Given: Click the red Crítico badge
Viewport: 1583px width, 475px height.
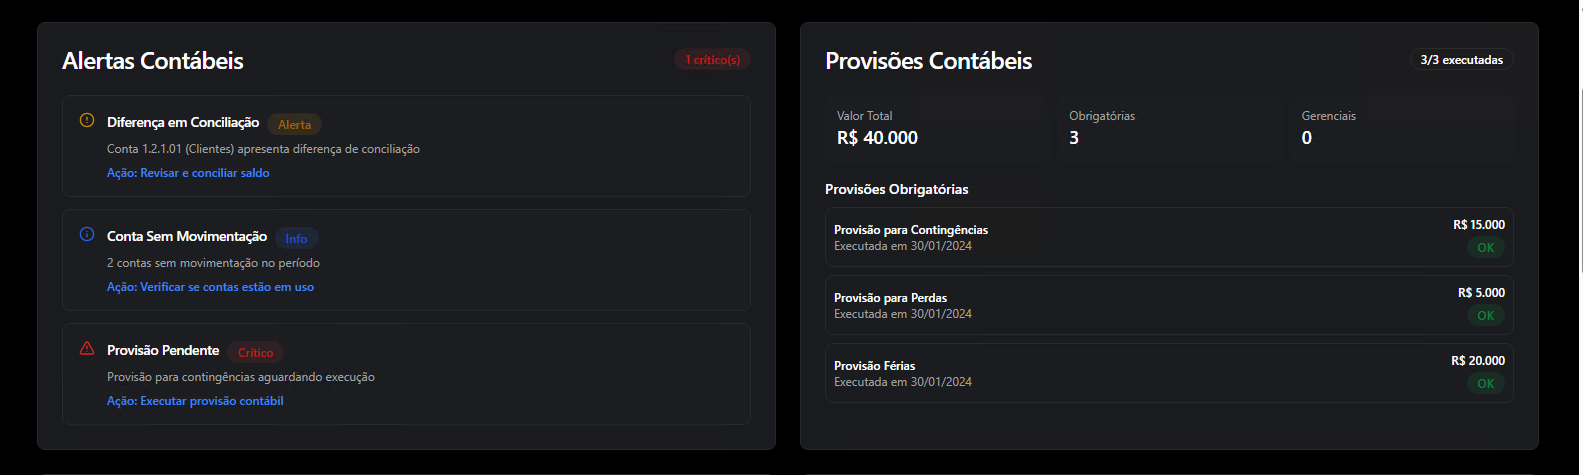Looking at the screenshot, I should click(255, 353).
